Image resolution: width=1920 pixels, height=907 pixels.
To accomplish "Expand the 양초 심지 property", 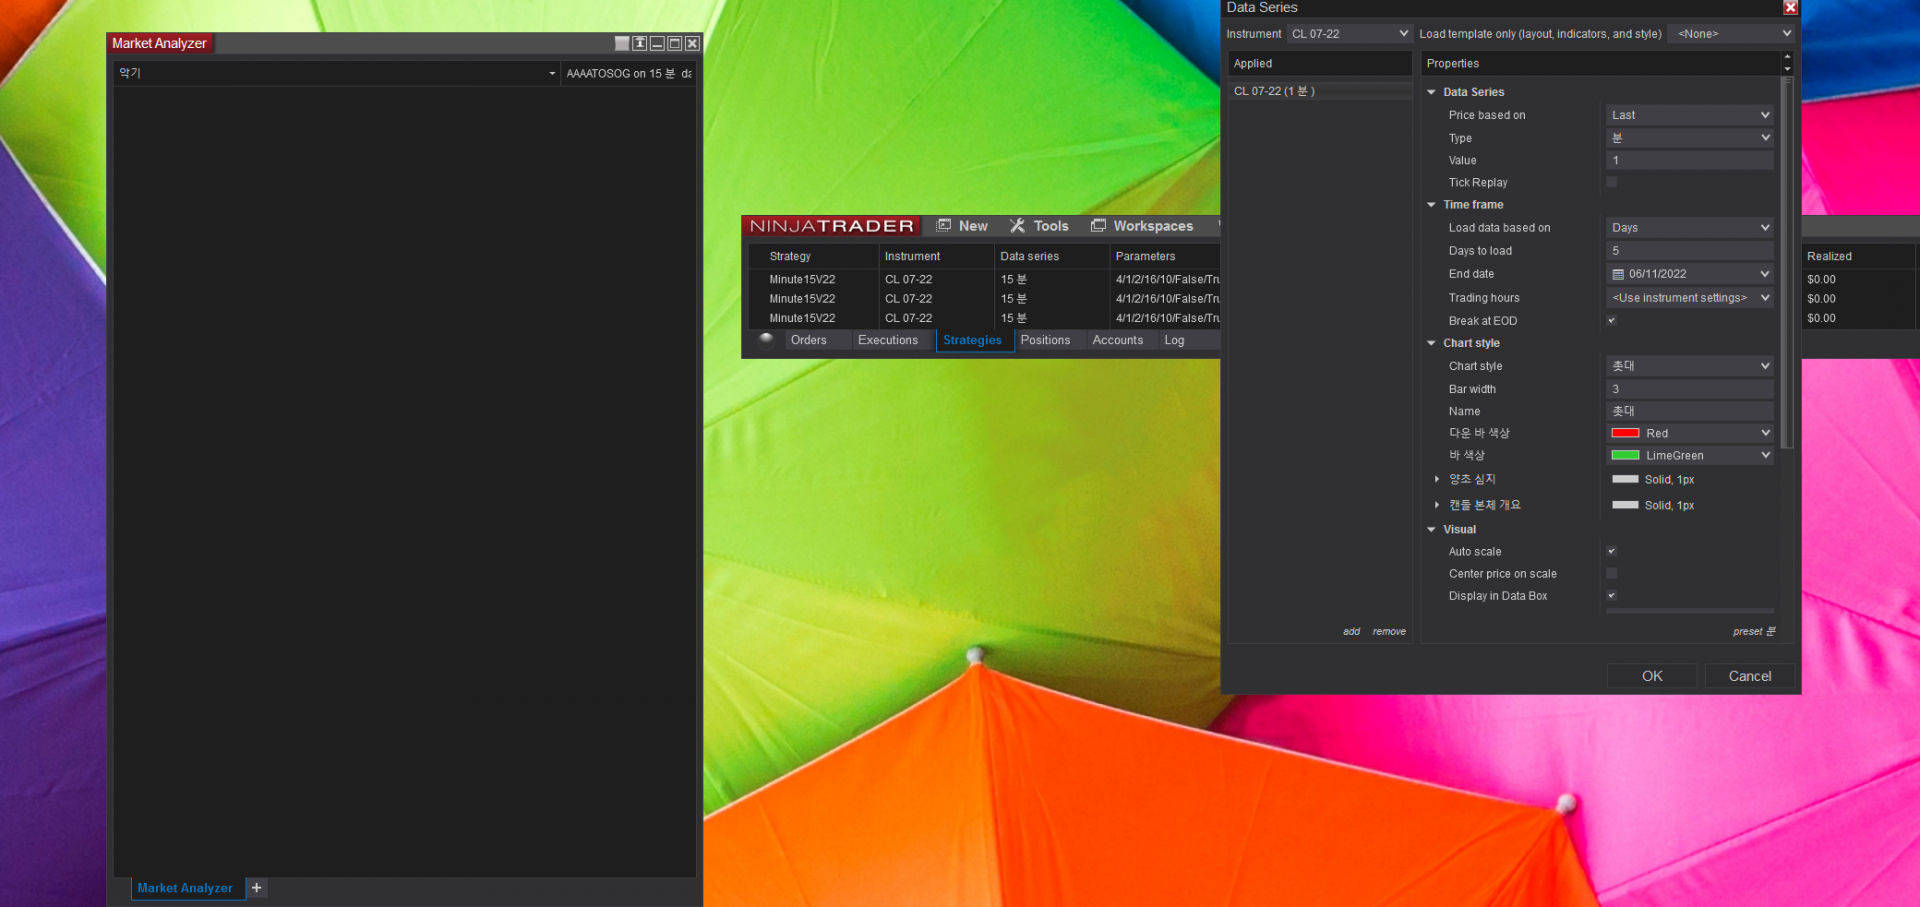I will [x=1437, y=480].
